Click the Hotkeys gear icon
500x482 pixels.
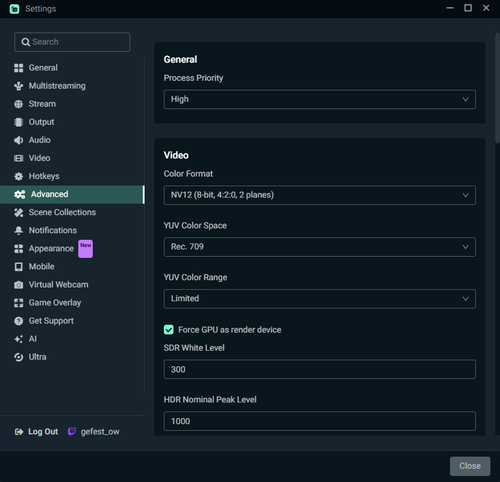click(x=19, y=176)
